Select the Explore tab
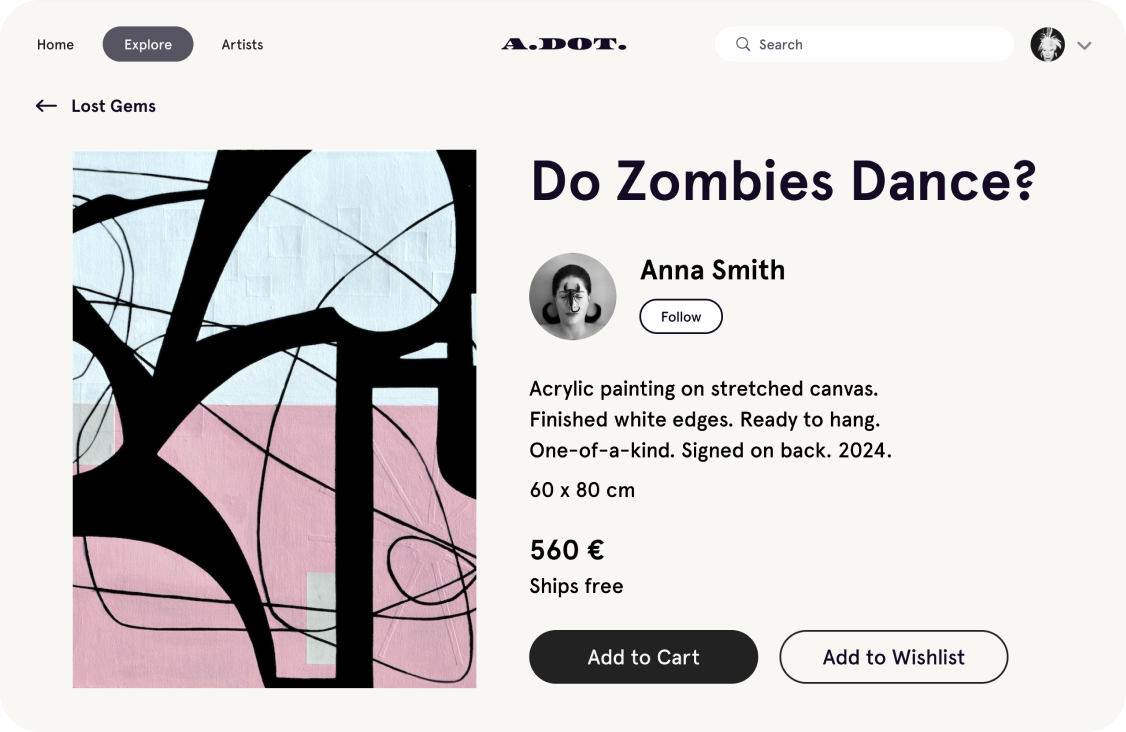 click(148, 44)
